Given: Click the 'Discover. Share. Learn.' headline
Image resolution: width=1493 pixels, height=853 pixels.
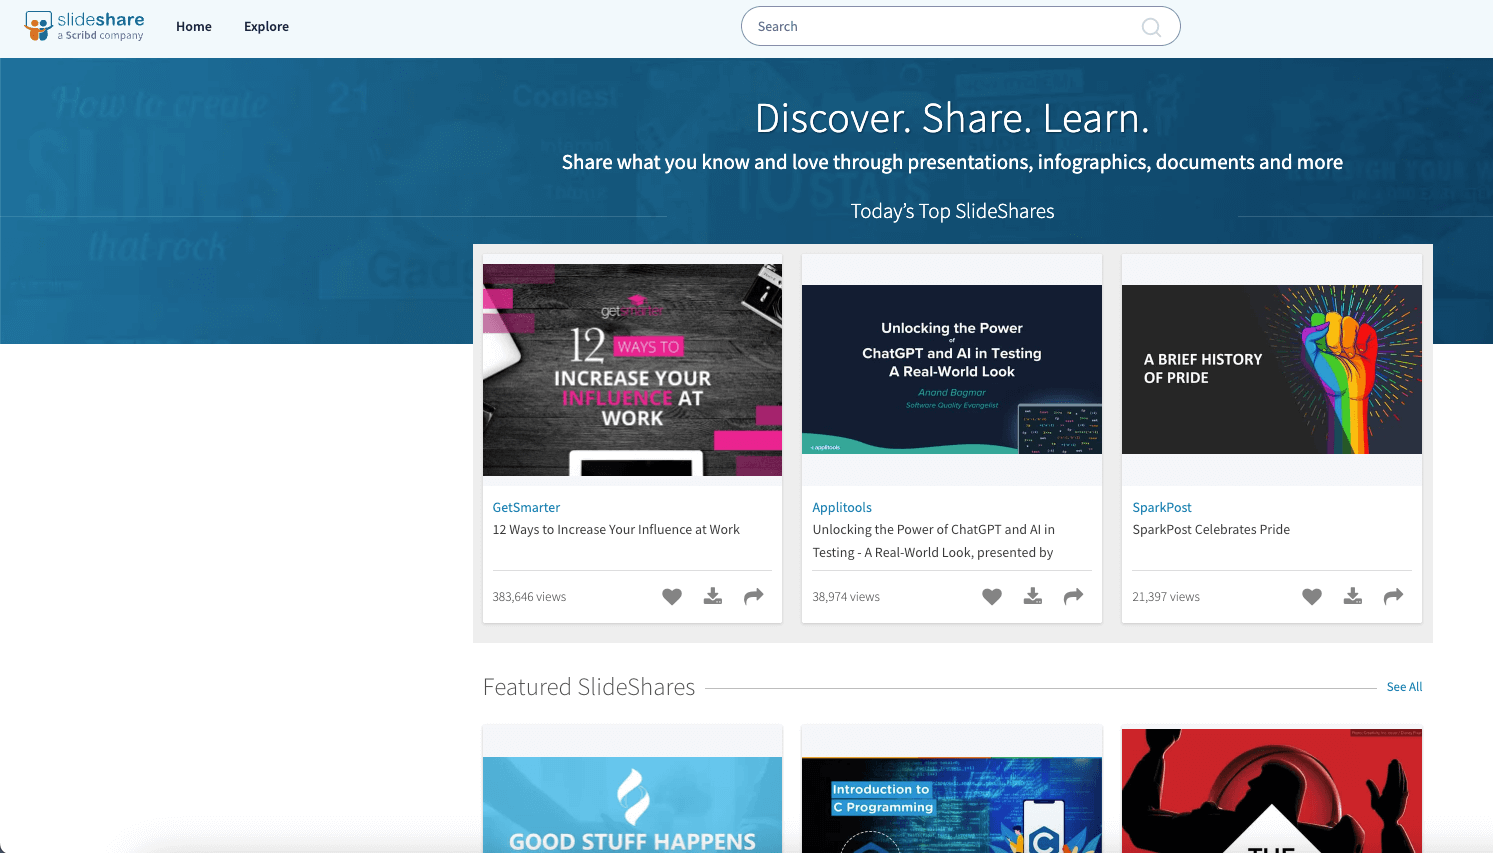Looking at the screenshot, I should coord(952,118).
